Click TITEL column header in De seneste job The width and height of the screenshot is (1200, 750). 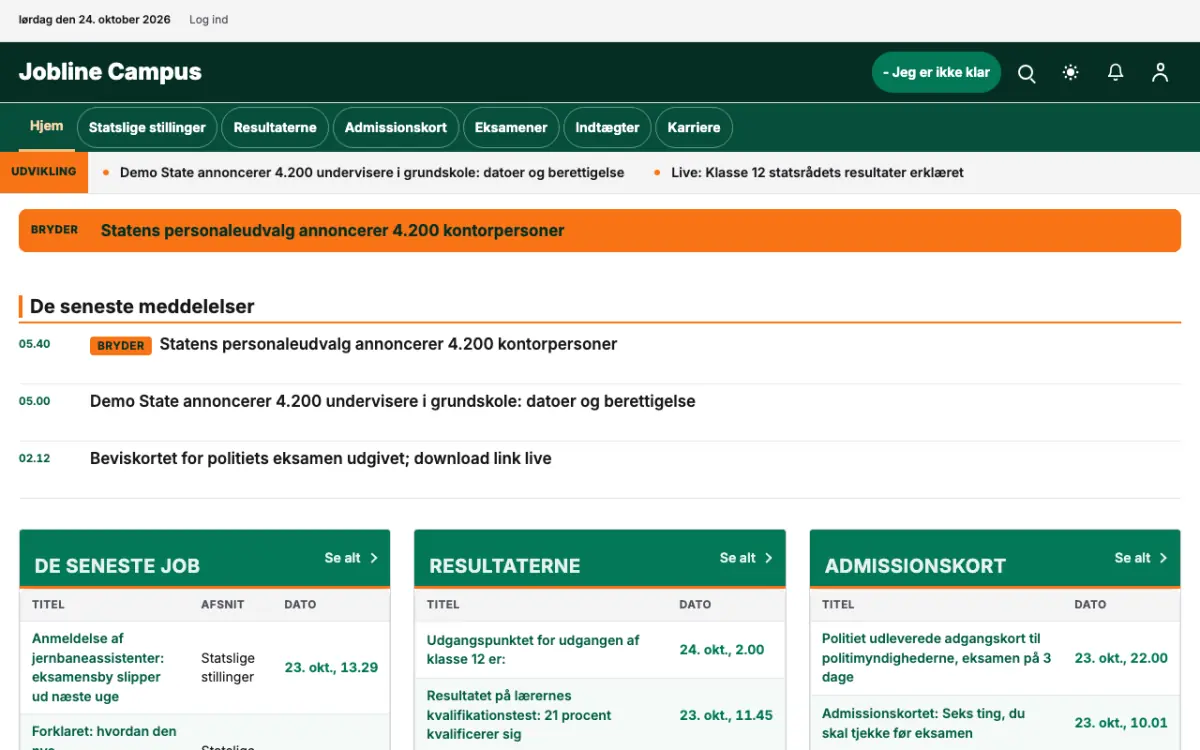48,604
